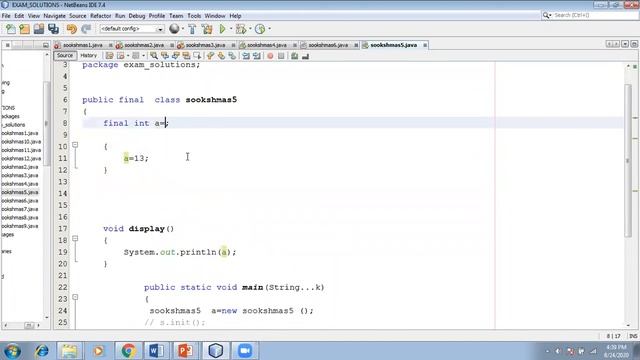Select sookshmas9.java in the project tree

[x=20, y=226]
